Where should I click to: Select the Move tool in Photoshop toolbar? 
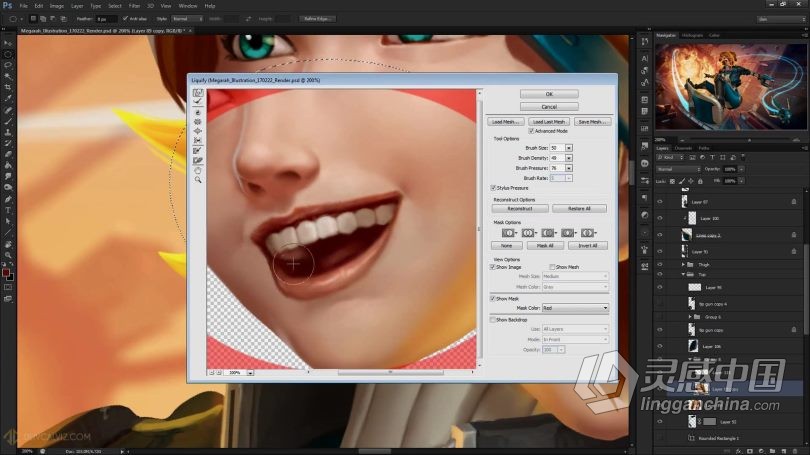pos(8,43)
